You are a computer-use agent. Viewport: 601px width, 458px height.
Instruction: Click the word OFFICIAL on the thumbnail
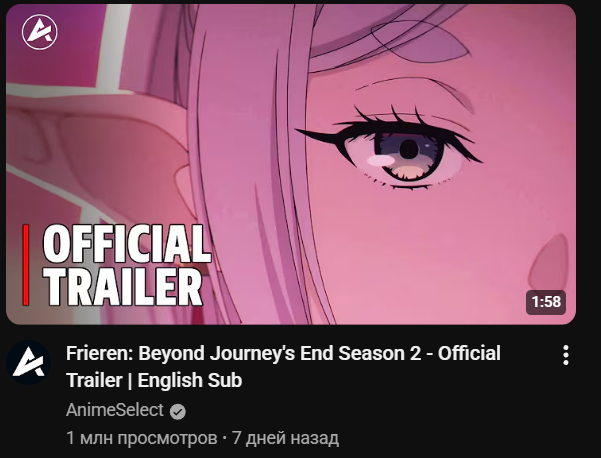tap(127, 243)
